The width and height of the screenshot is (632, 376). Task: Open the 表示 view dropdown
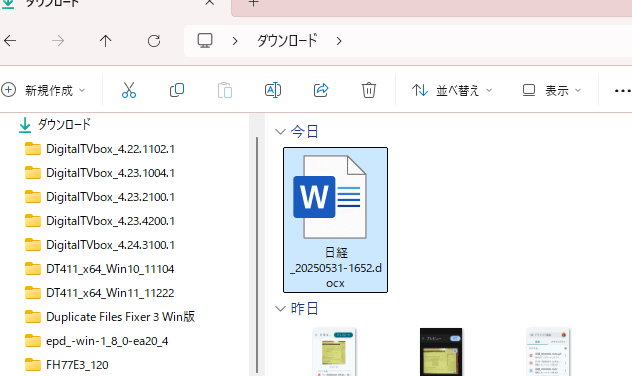point(552,90)
